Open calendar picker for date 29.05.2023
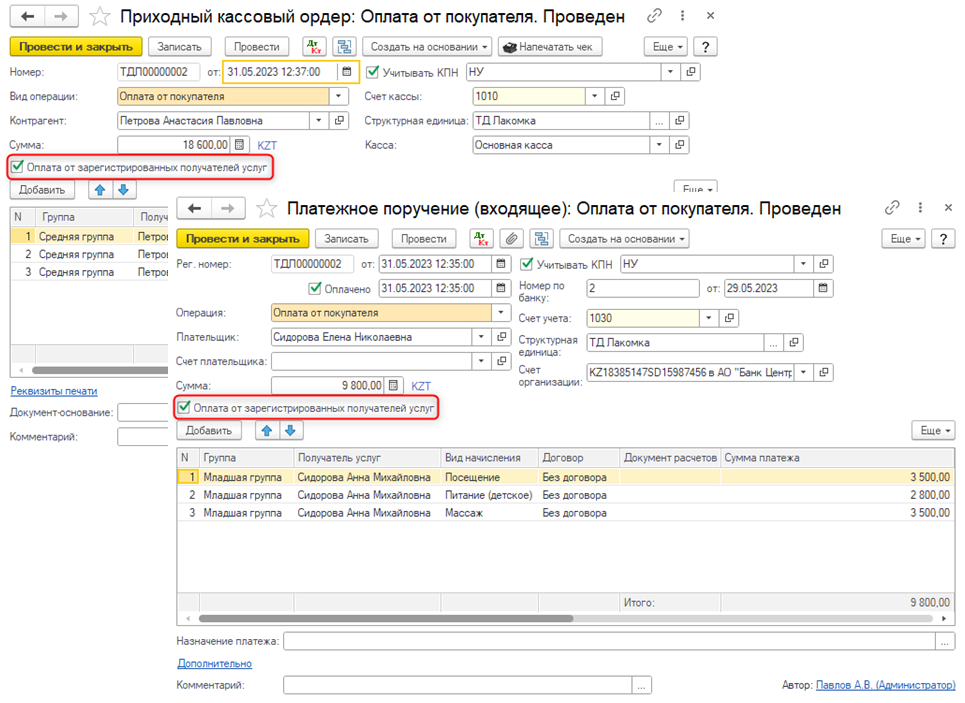The image size is (965, 703). [823, 289]
